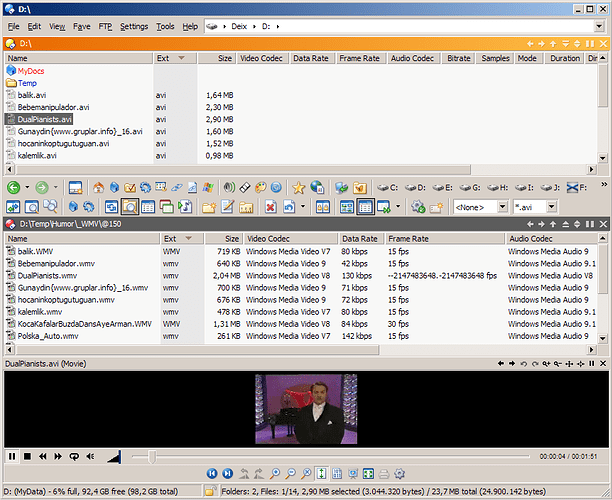Viewport: 612px width, 500px height.
Task: Go to next file in viewer
Action: 228,474
